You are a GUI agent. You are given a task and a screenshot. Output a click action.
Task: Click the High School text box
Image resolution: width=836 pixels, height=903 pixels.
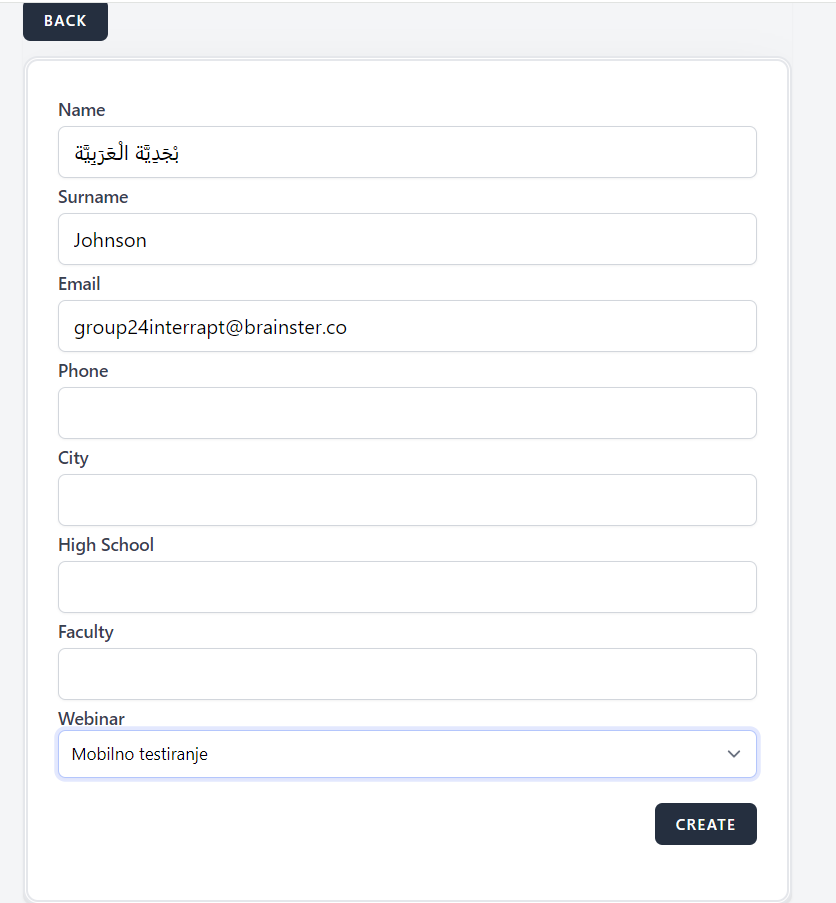coord(407,587)
